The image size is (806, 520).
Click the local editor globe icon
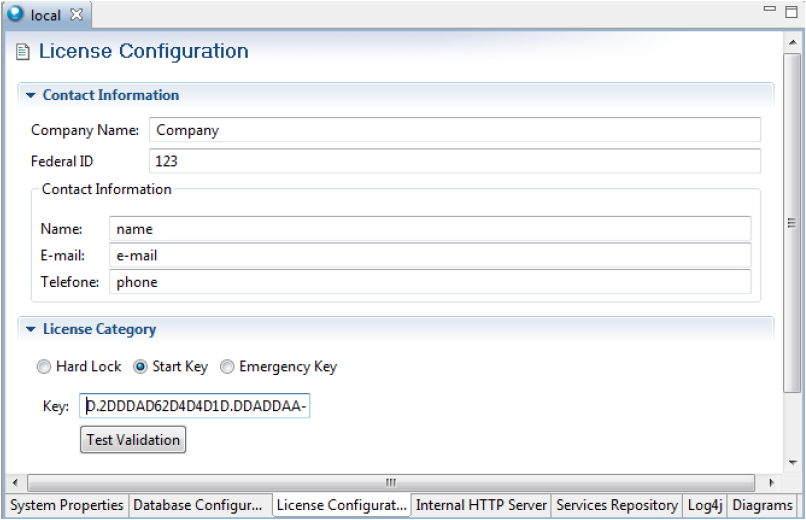tap(16, 15)
